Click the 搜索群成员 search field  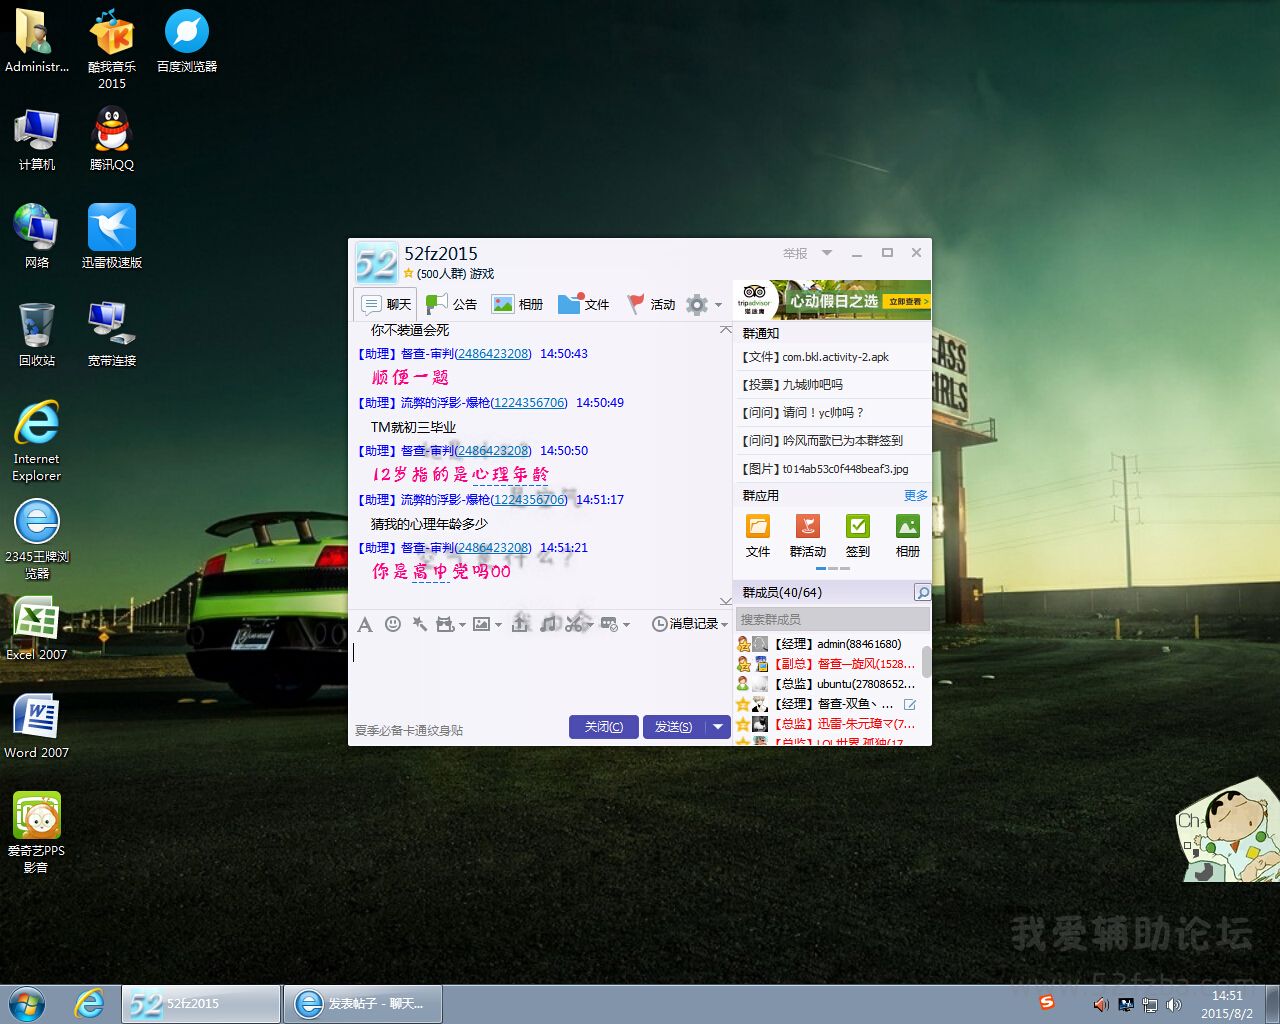tap(832, 620)
